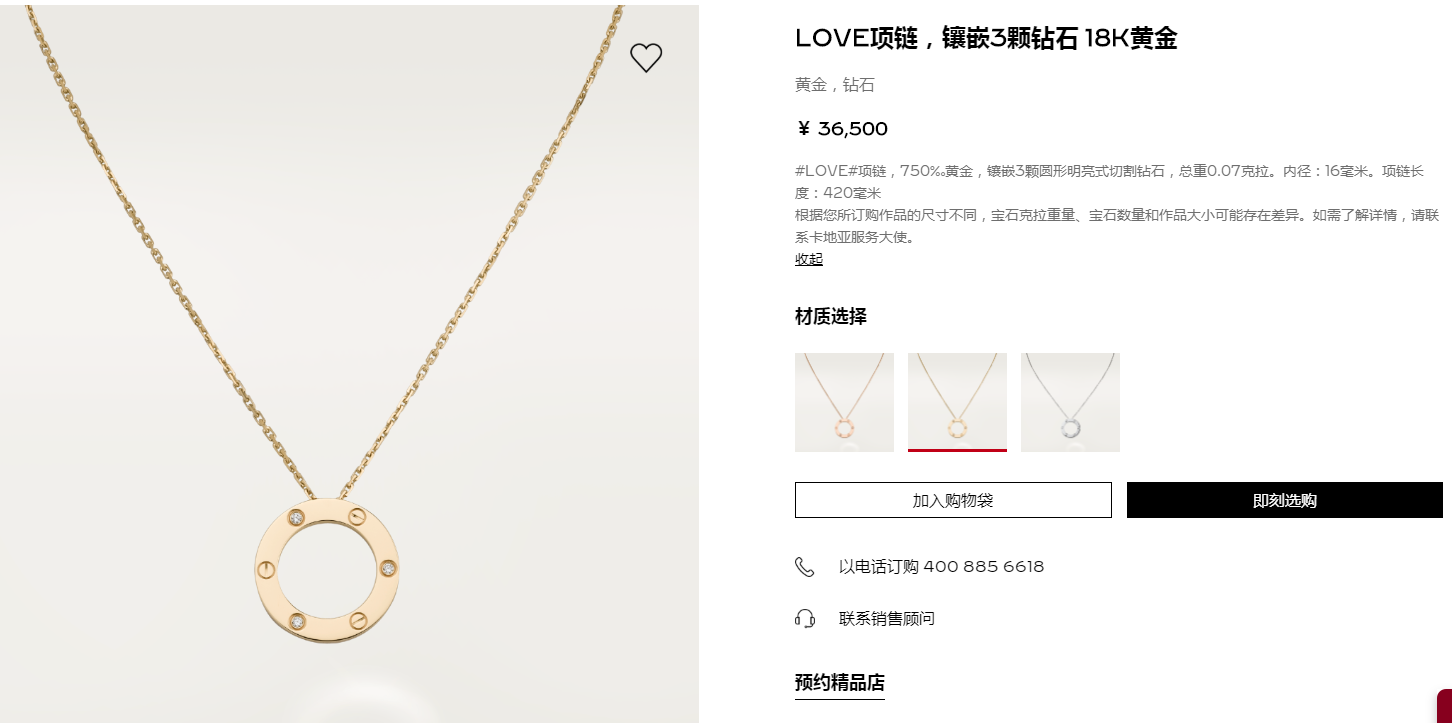Screen dimensions: 1452x723
Task: Click the #LOVE#项链 description paragraph
Action: pos(1117,204)
